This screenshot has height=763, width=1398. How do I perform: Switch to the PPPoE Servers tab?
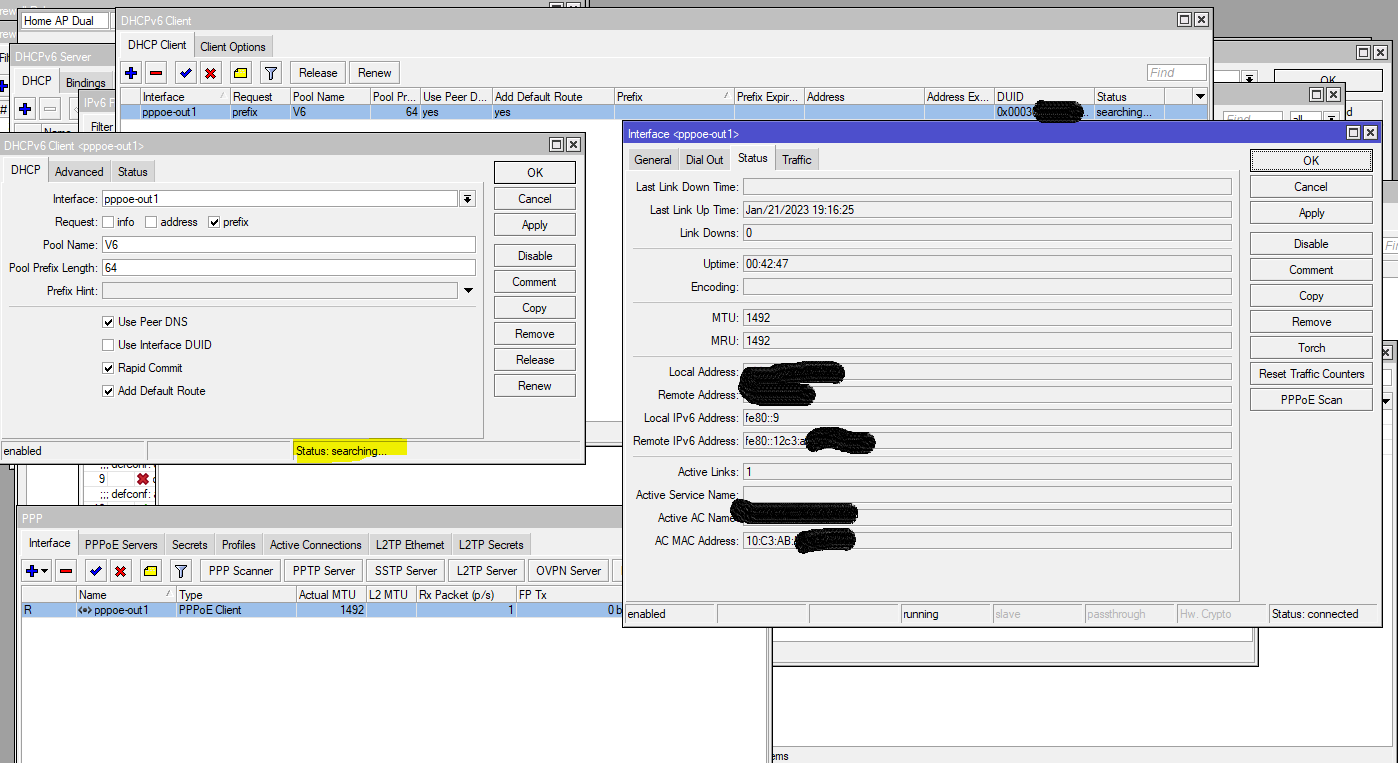pyautogui.click(x=121, y=545)
